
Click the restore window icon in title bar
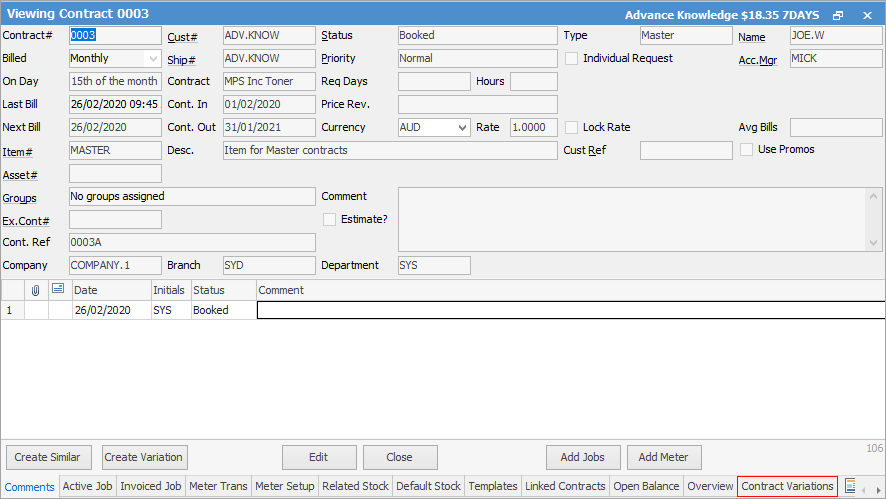pos(838,14)
